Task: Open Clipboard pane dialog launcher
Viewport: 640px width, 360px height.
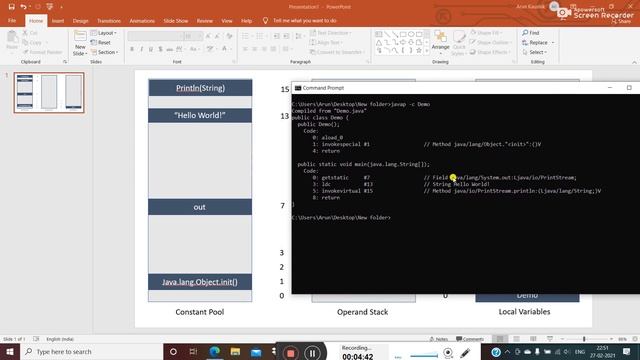Action: point(65,62)
